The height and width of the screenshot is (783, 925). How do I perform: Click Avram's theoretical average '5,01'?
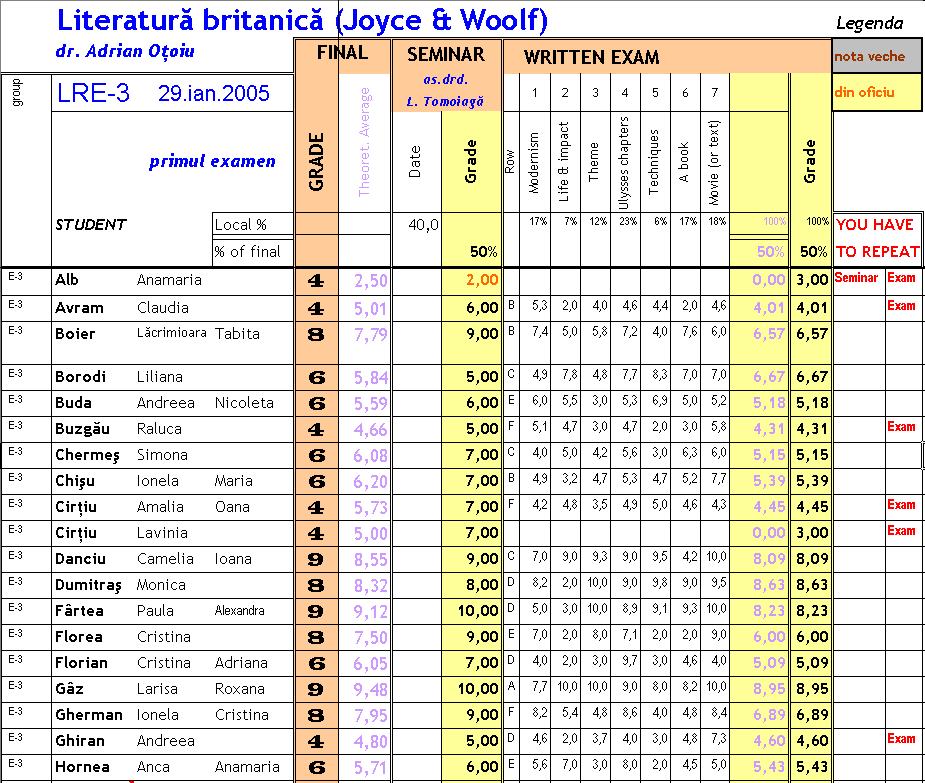tap(370, 309)
